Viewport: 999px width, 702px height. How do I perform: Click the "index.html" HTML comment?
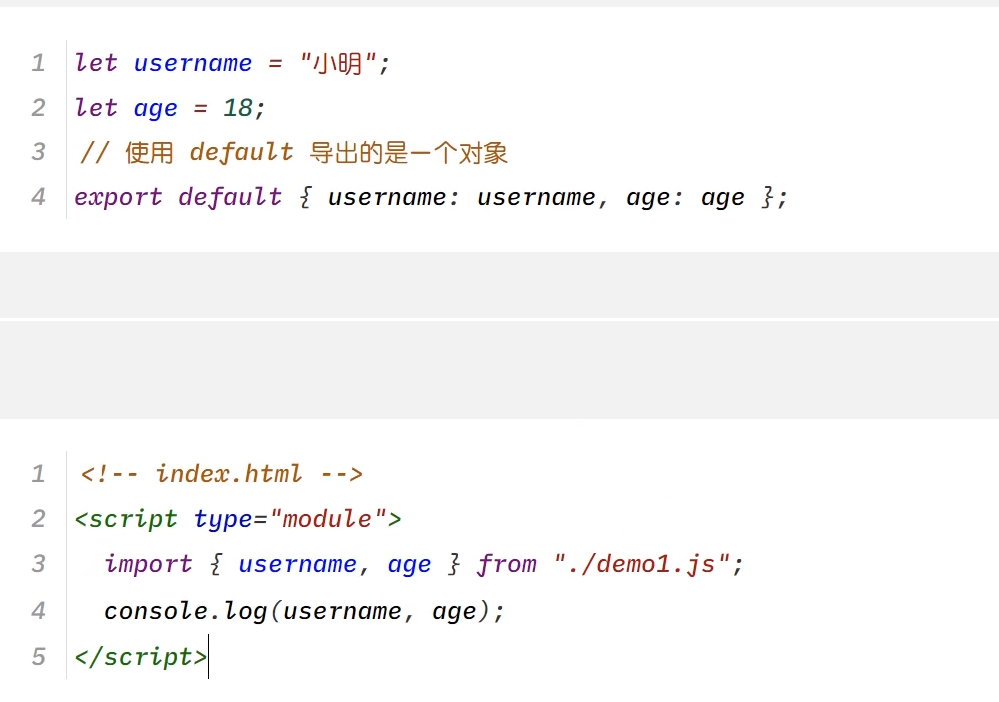[x=222, y=473]
